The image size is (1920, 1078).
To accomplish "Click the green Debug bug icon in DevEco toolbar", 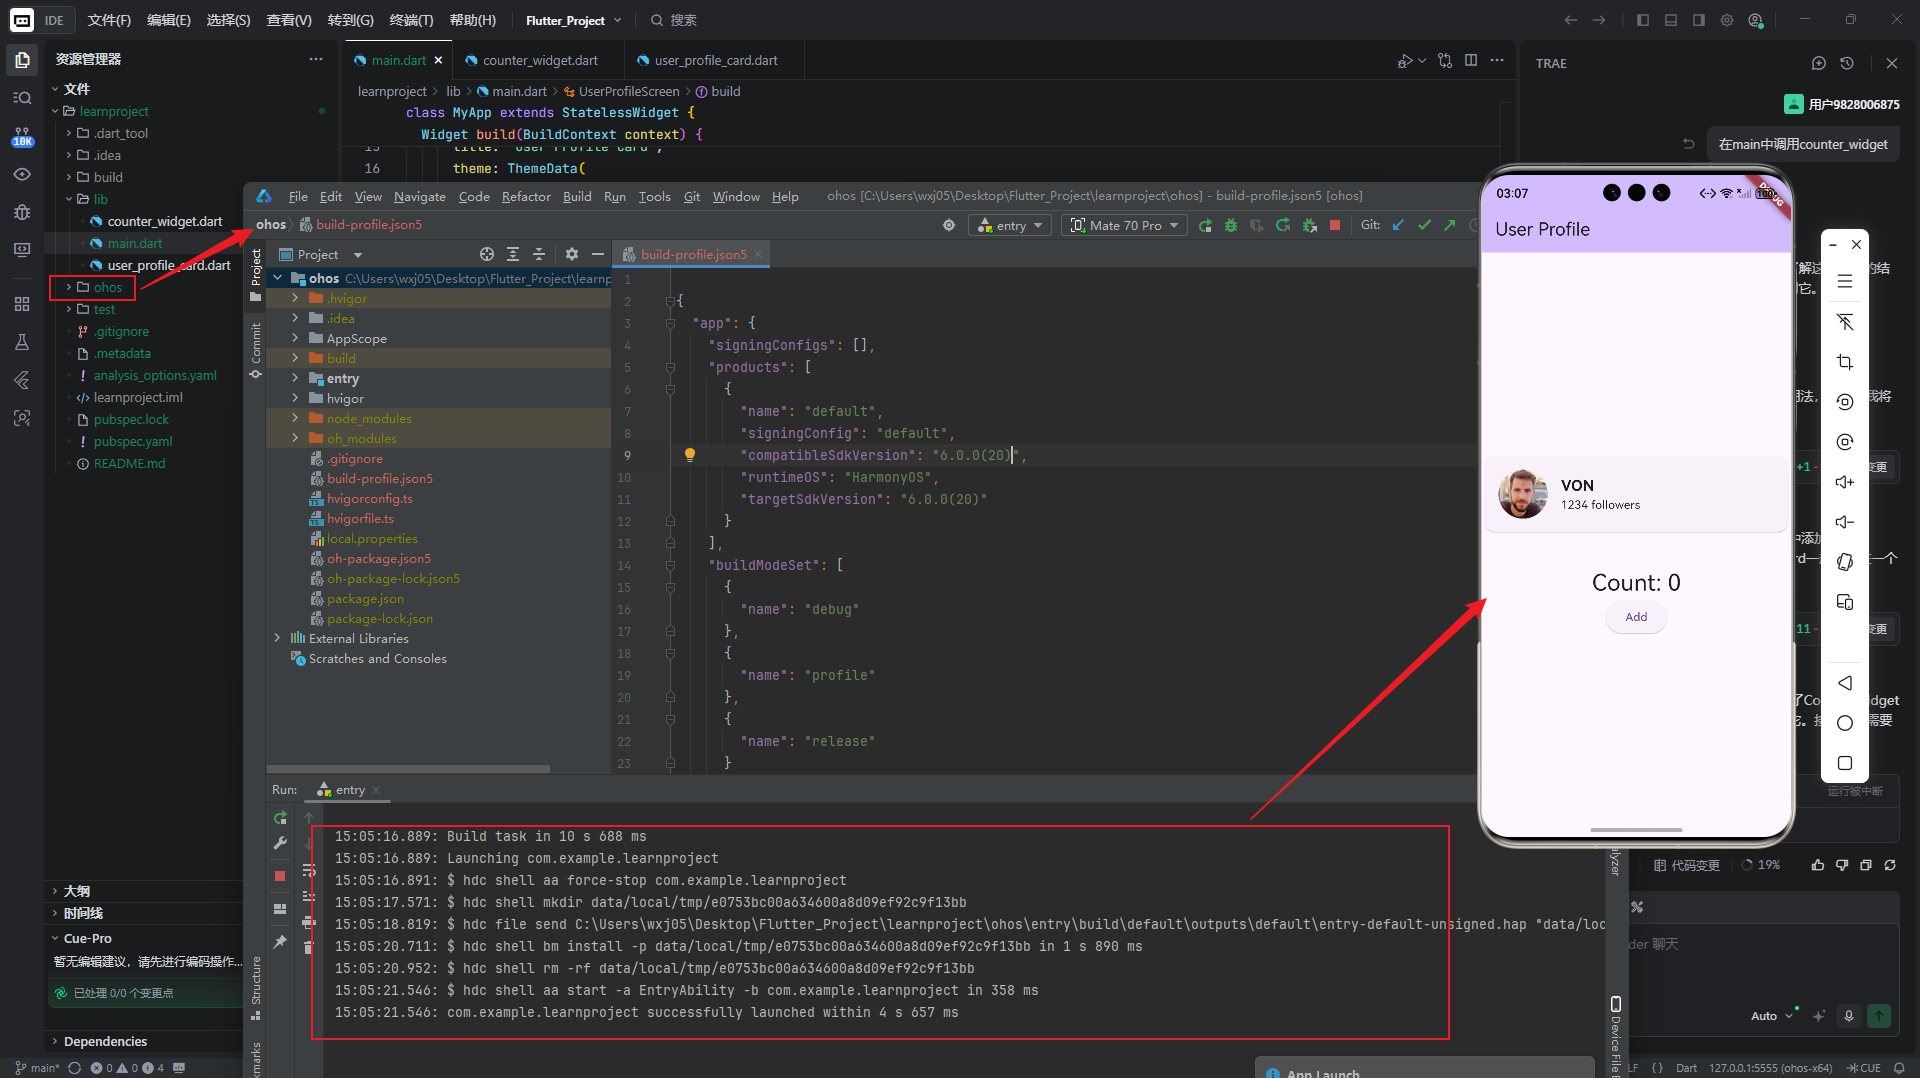I will point(1231,226).
